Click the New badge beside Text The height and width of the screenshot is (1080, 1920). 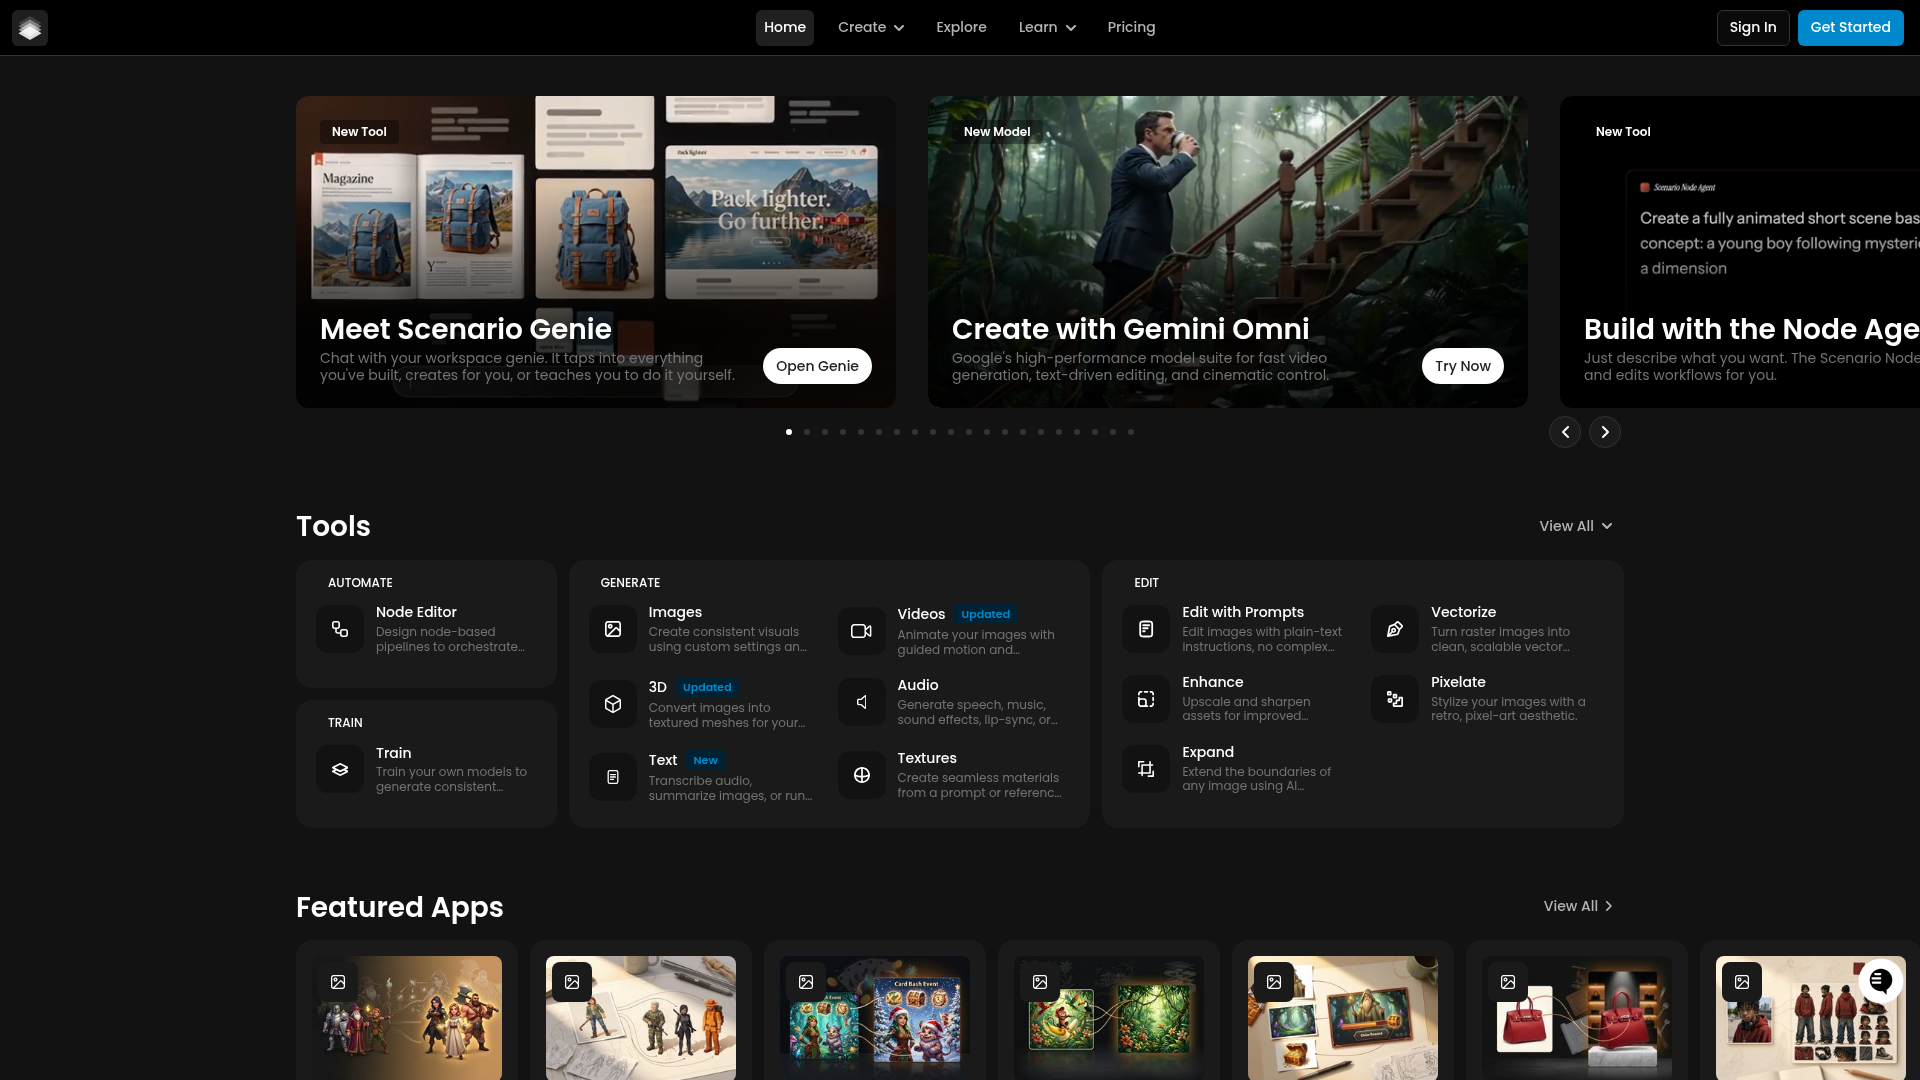(x=705, y=760)
